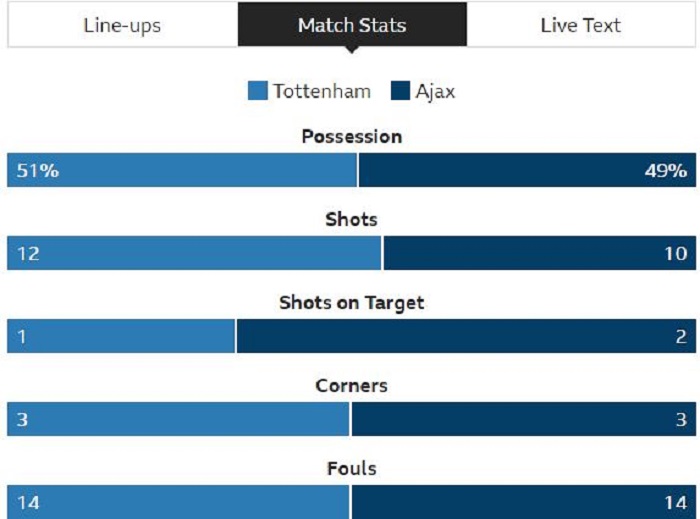Click the Corners heading
Image resolution: width=700 pixels, height=519 pixels.
click(351, 385)
